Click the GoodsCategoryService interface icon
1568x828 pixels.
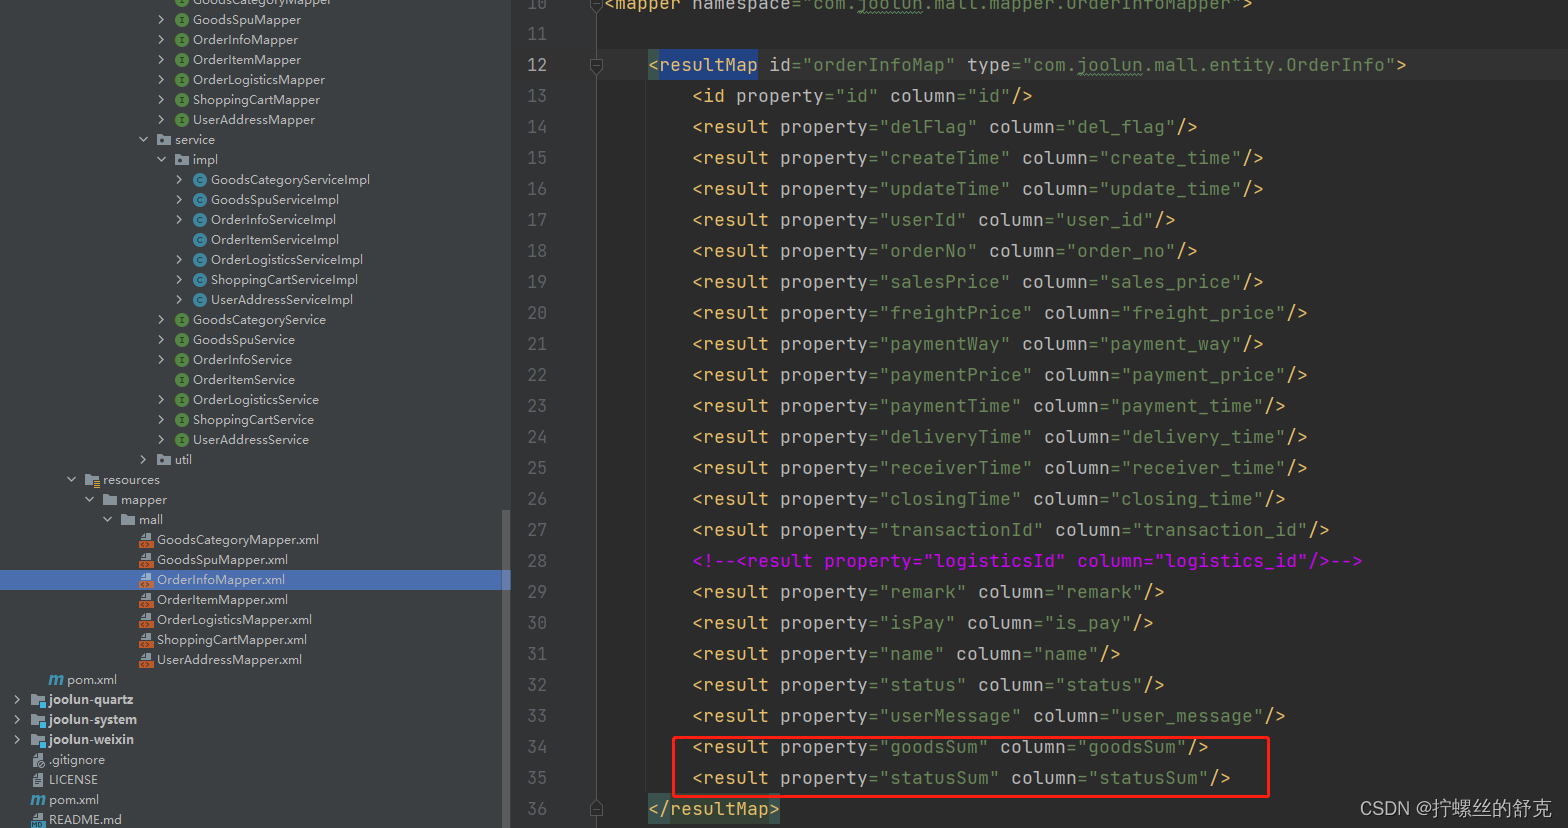tap(182, 320)
